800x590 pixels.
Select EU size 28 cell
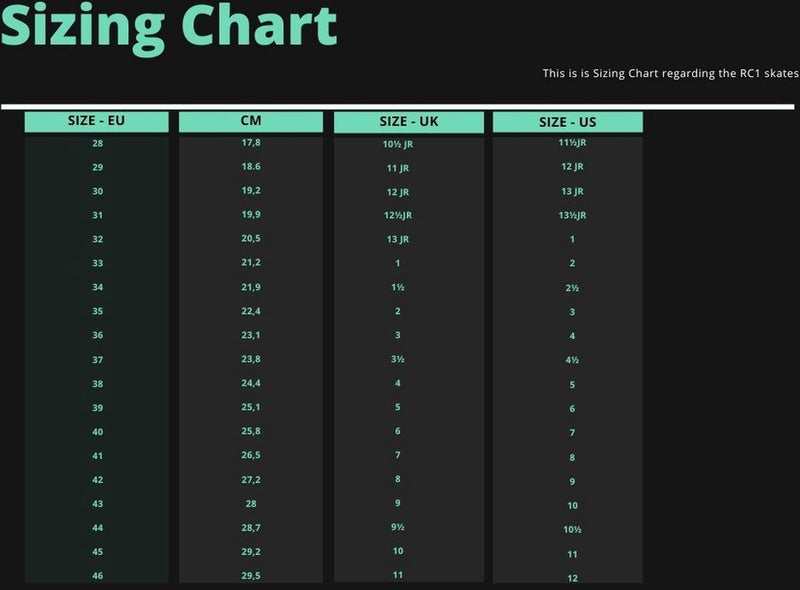pyautogui.click(x=97, y=143)
